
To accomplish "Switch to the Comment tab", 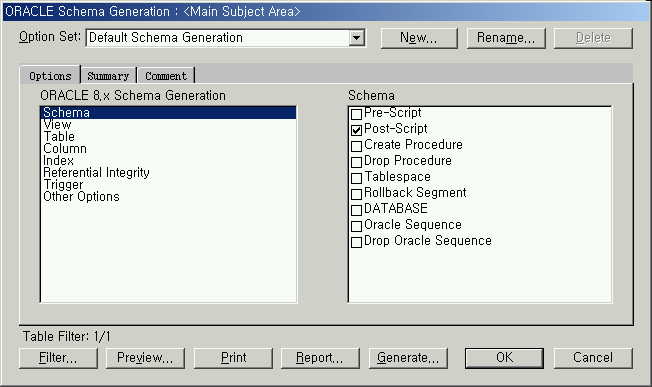I will point(166,76).
